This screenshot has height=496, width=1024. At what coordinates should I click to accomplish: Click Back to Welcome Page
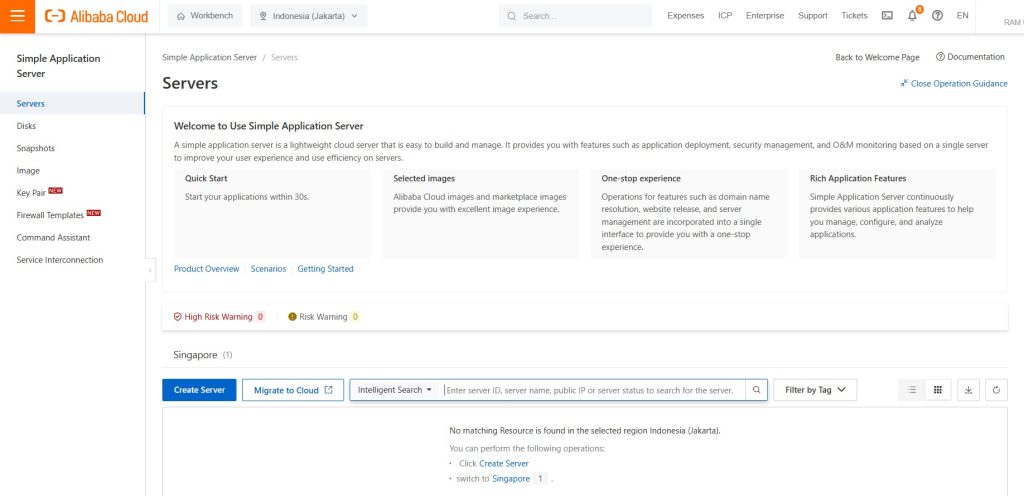coord(877,57)
